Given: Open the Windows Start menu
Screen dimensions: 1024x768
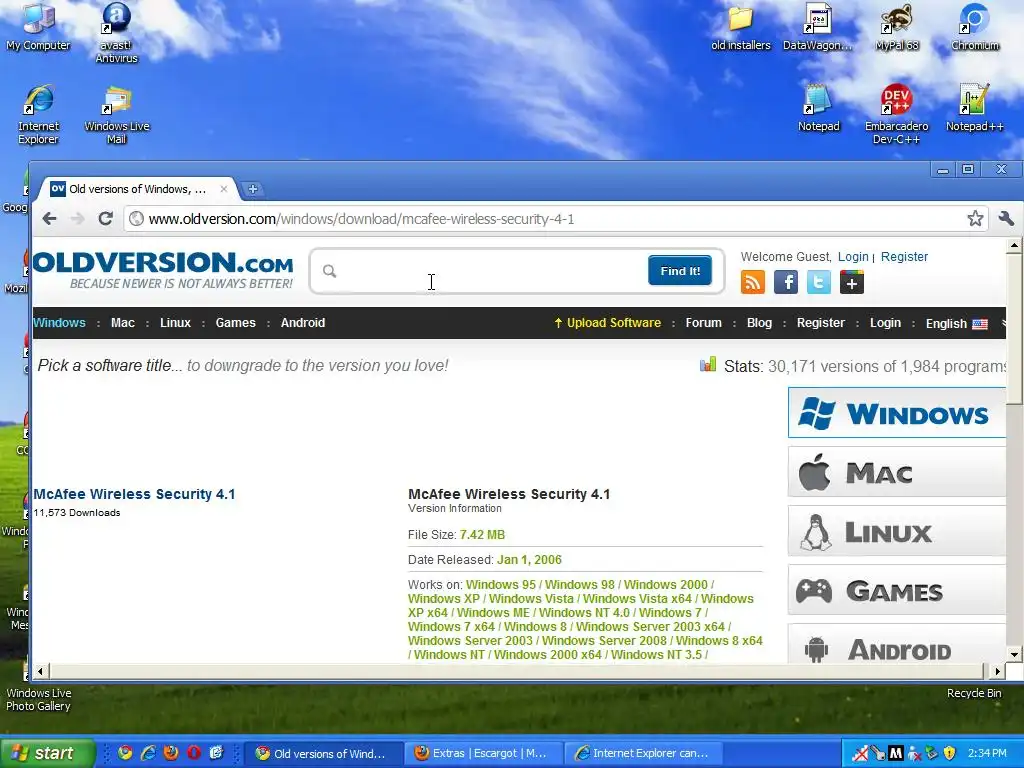Looking at the screenshot, I should coord(47,753).
